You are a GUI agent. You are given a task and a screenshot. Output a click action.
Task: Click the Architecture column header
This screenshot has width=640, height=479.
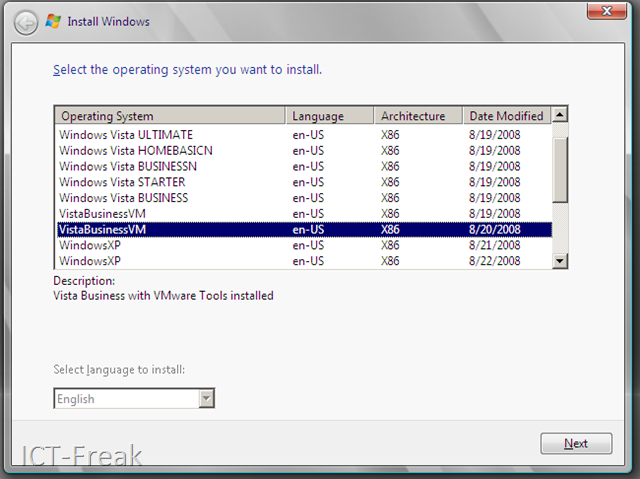point(418,116)
